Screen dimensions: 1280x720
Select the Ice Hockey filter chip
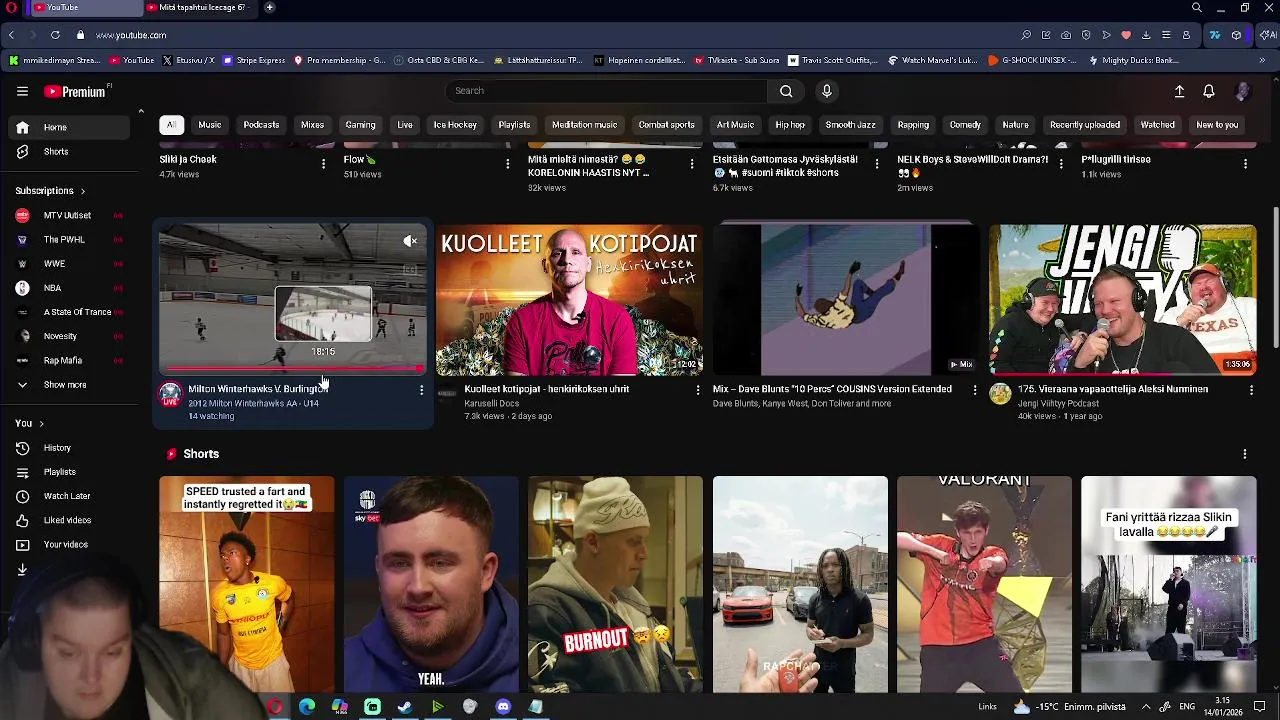click(455, 125)
